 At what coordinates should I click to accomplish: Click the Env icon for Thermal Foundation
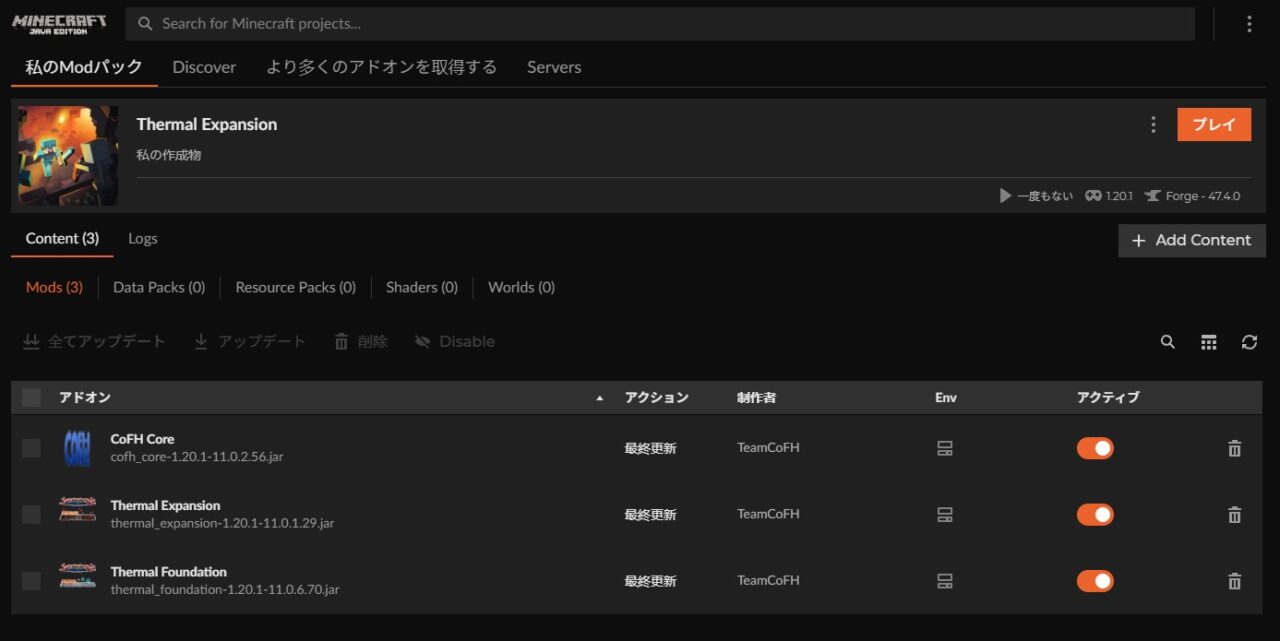click(x=945, y=581)
